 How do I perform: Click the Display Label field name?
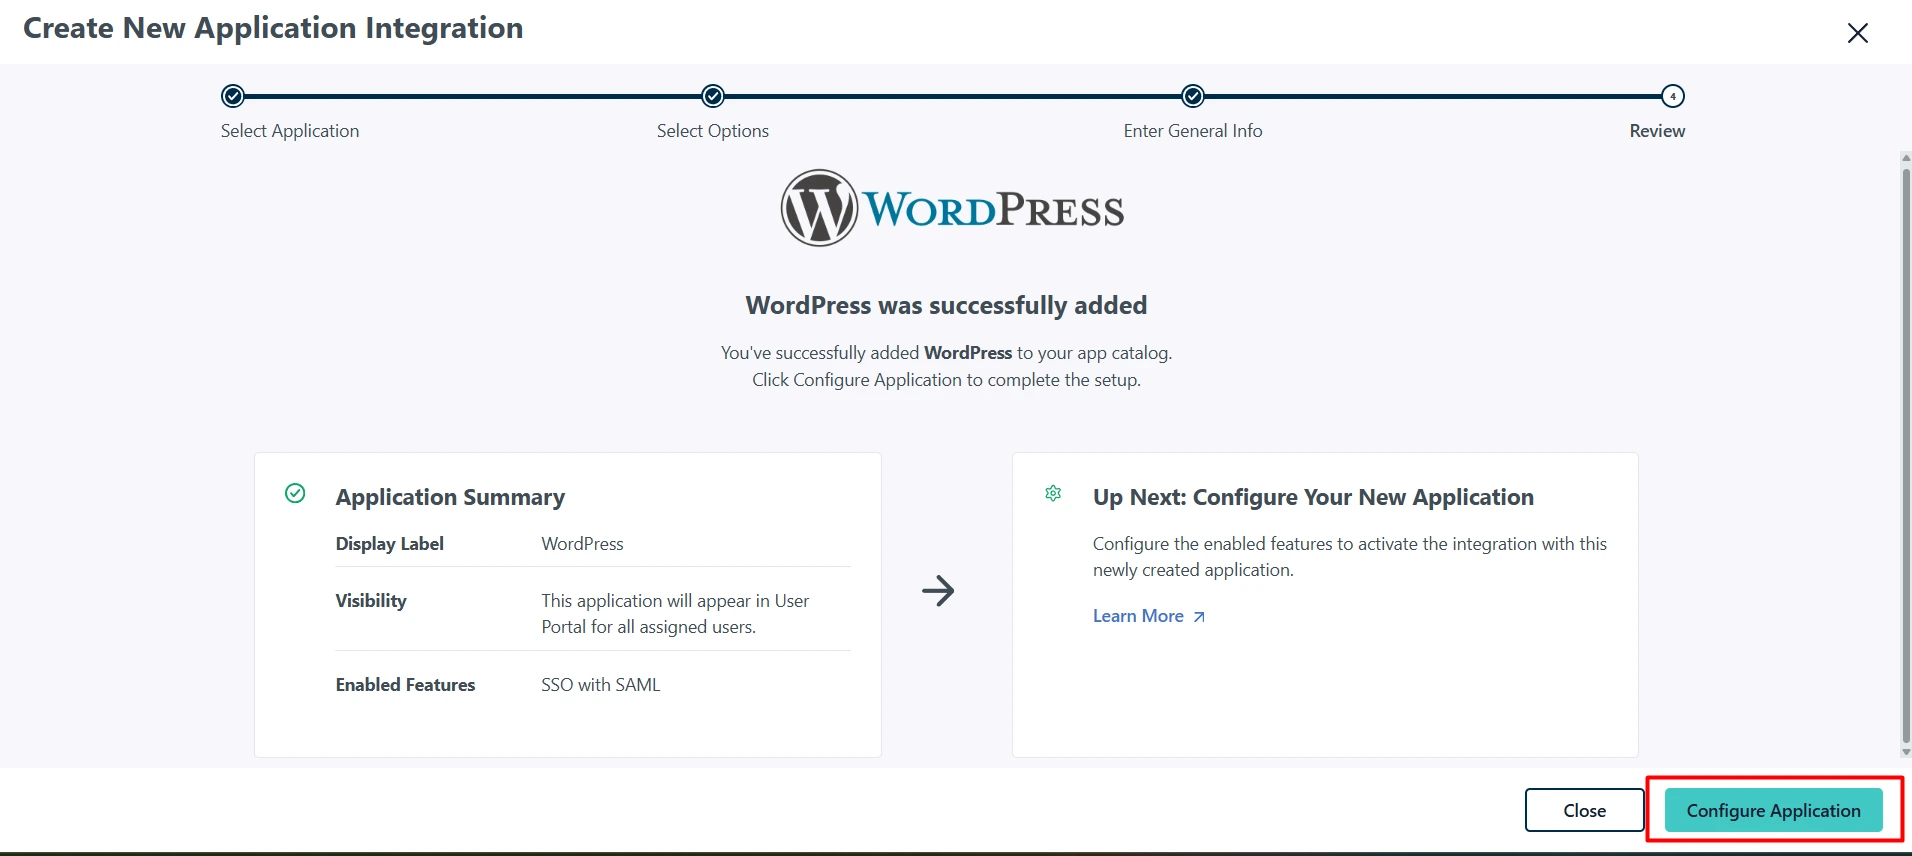390,544
